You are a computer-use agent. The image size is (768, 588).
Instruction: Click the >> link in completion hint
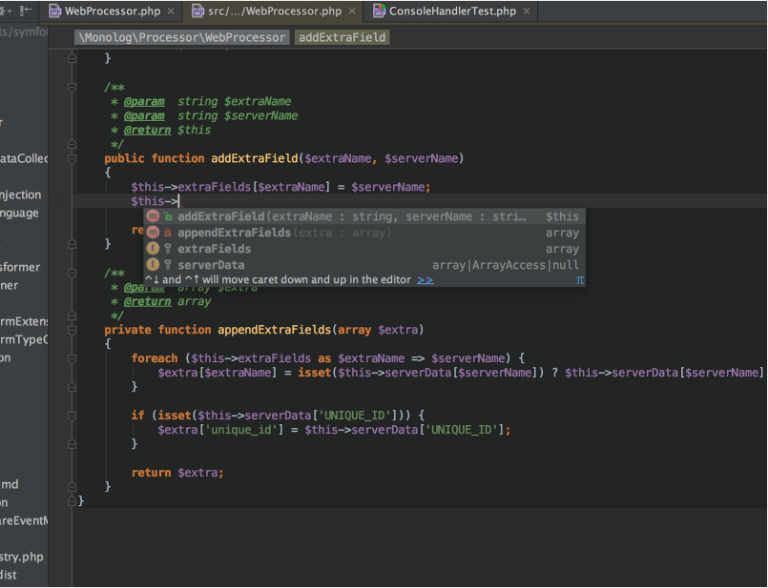pos(425,280)
